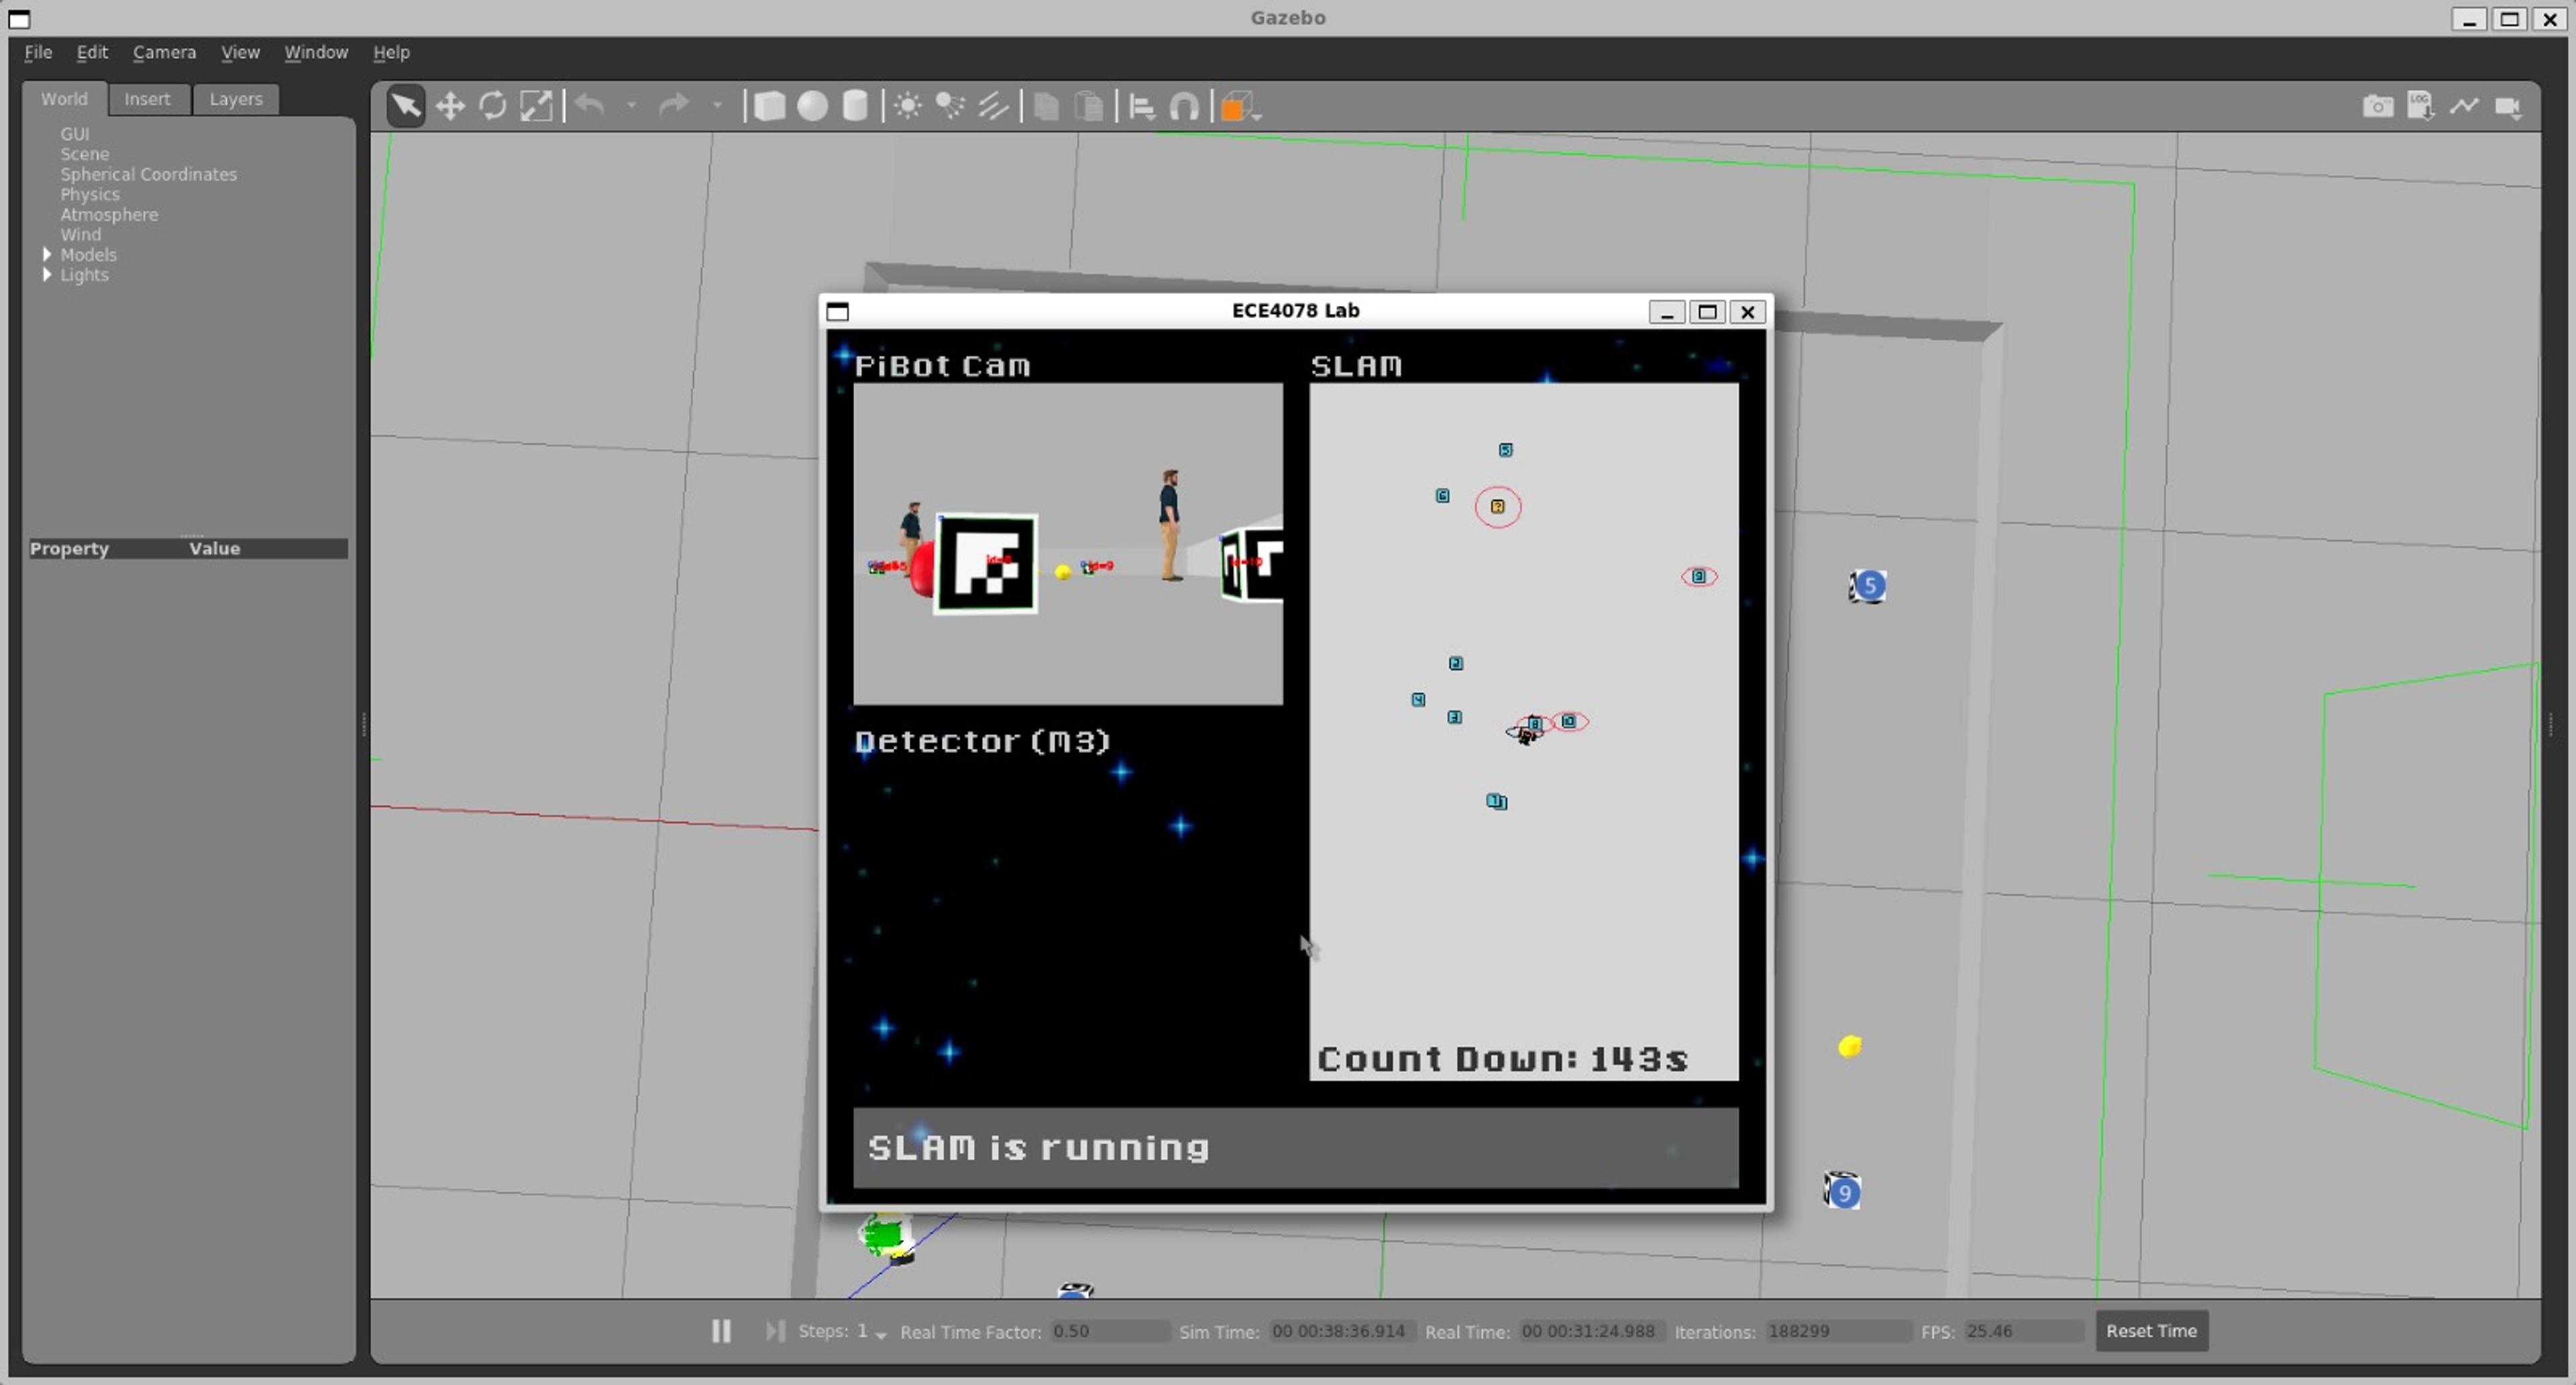
Task: Click the paste icon in toolbar
Action: point(1089,106)
